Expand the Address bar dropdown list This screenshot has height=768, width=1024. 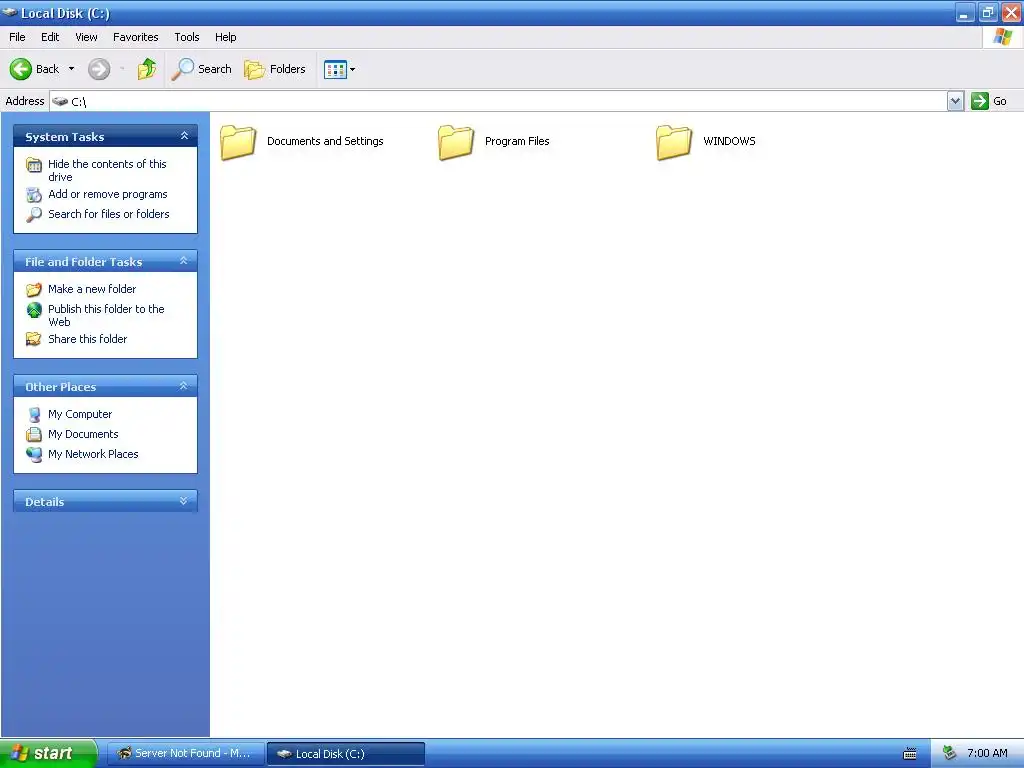click(955, 101)
